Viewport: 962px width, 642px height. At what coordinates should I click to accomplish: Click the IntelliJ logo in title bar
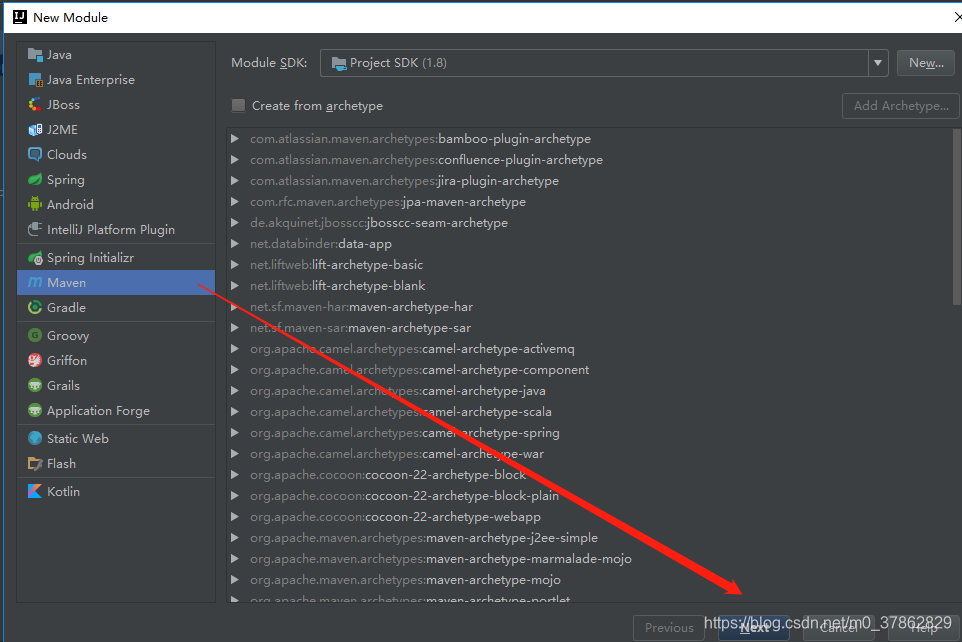[20, 17]
